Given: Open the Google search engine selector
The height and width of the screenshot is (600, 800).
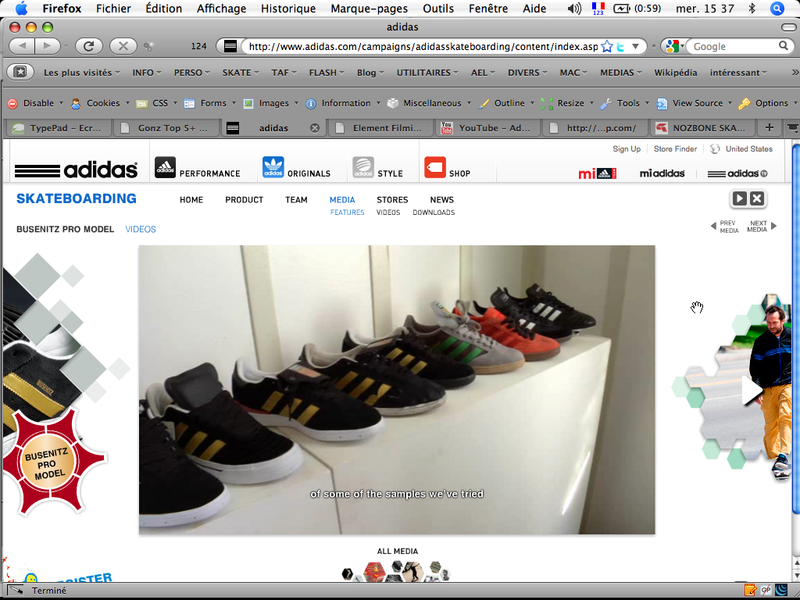Looking at the screenshot, I should point(673,46).
